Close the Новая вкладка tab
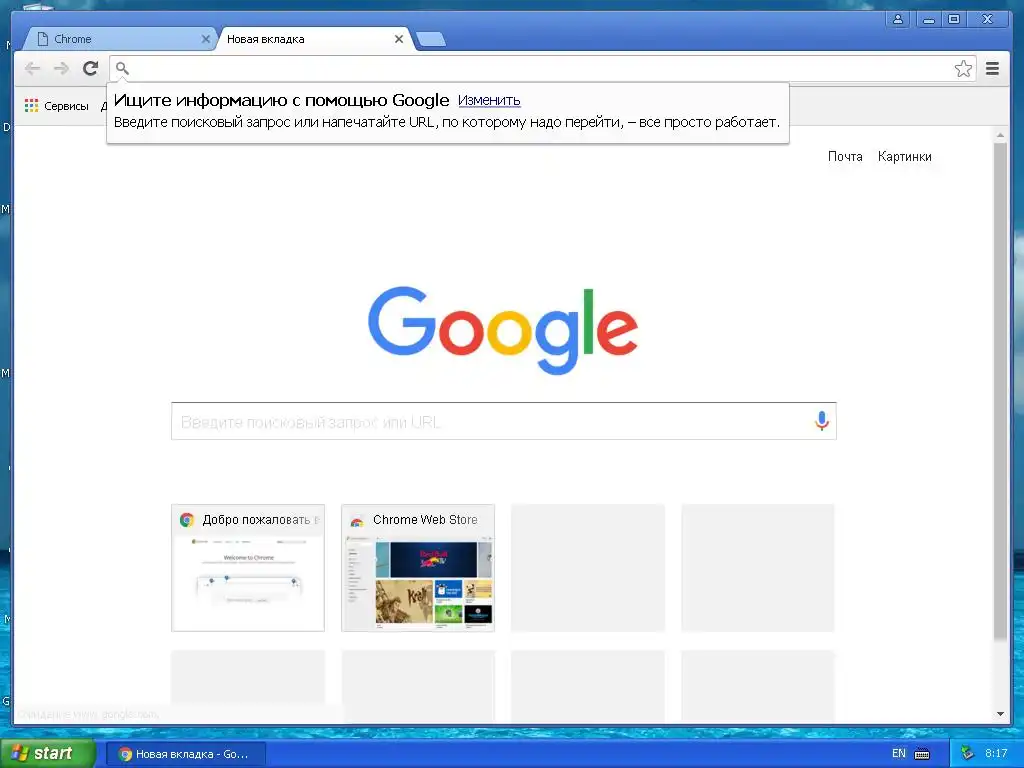The width and height of the screenshot is (1024, 768). point(399,39)
